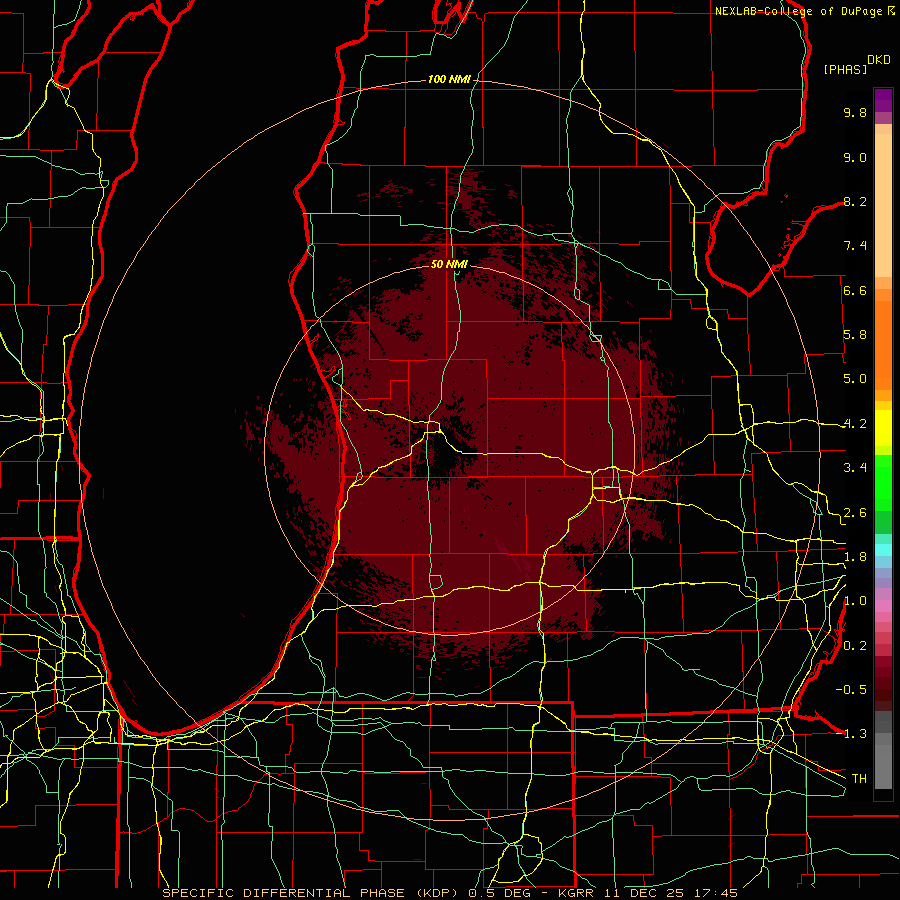Click the 100 NMI range ring label

pos(449,79)
